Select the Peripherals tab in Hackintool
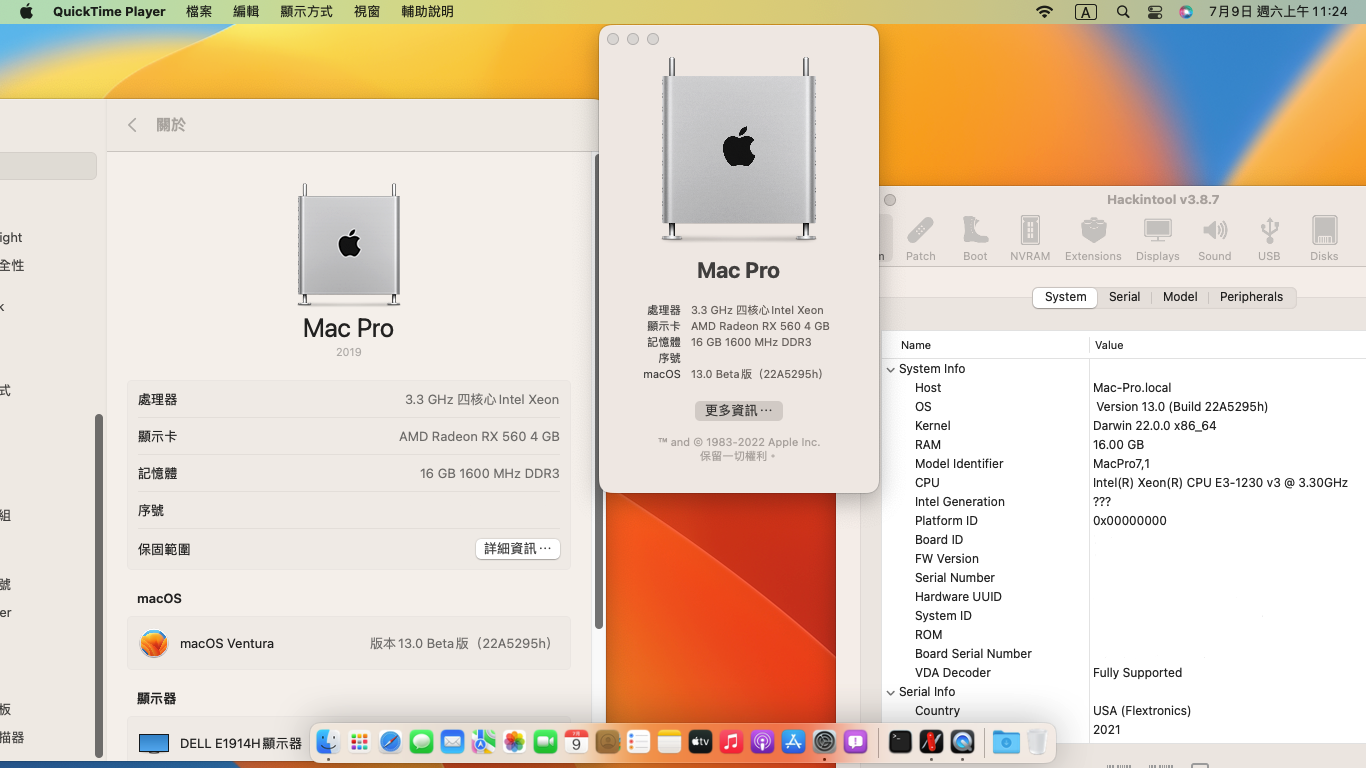This screenshot has height=768, width=1366. [x=1251, y=297]
